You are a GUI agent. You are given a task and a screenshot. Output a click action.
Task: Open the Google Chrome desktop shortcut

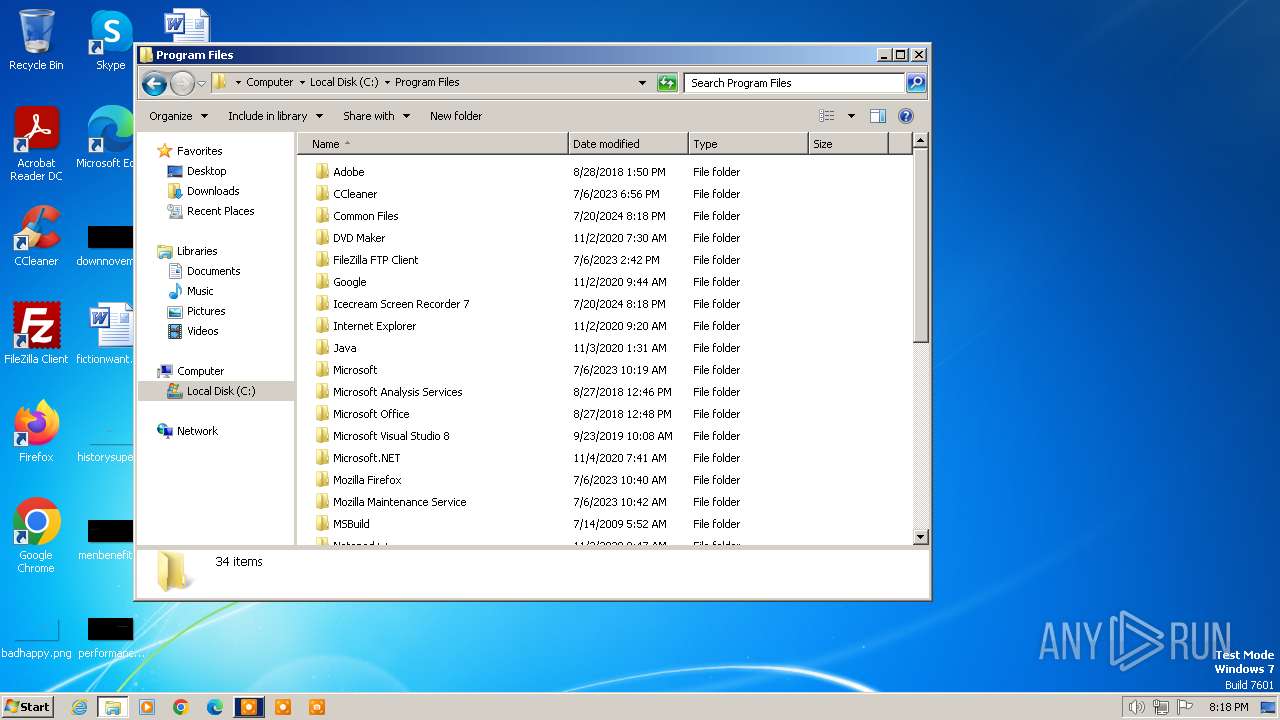[36, 536]
